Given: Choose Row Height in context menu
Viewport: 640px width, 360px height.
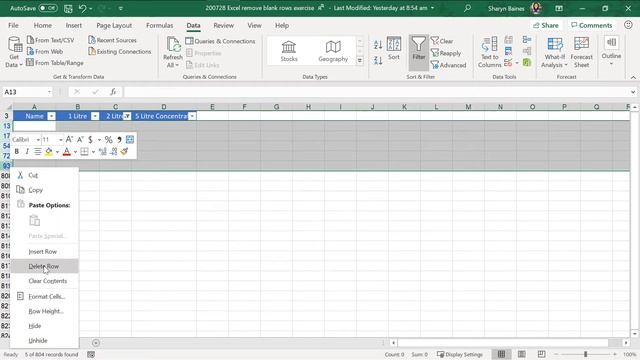Looking at the screenshot, I should (x=44, y=311).
